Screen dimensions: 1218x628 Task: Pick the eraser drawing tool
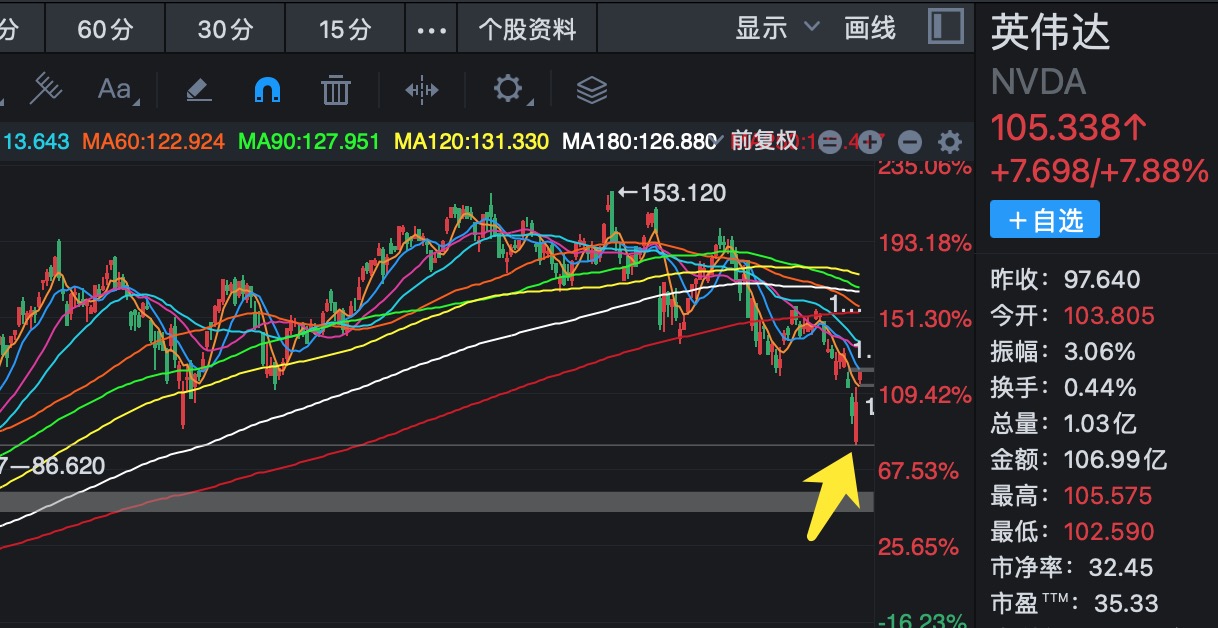199,90
